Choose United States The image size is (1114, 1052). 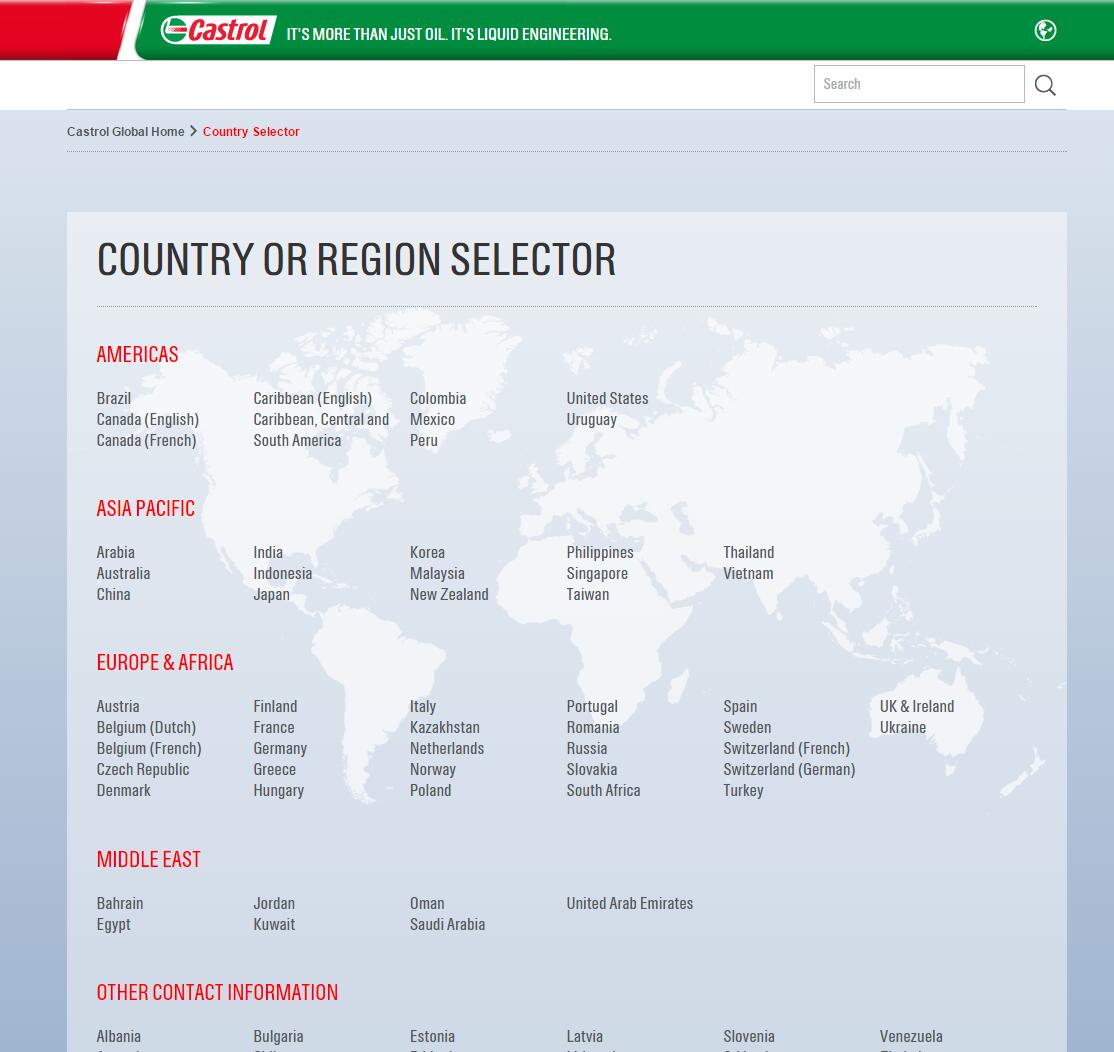(x=607, y=398)
